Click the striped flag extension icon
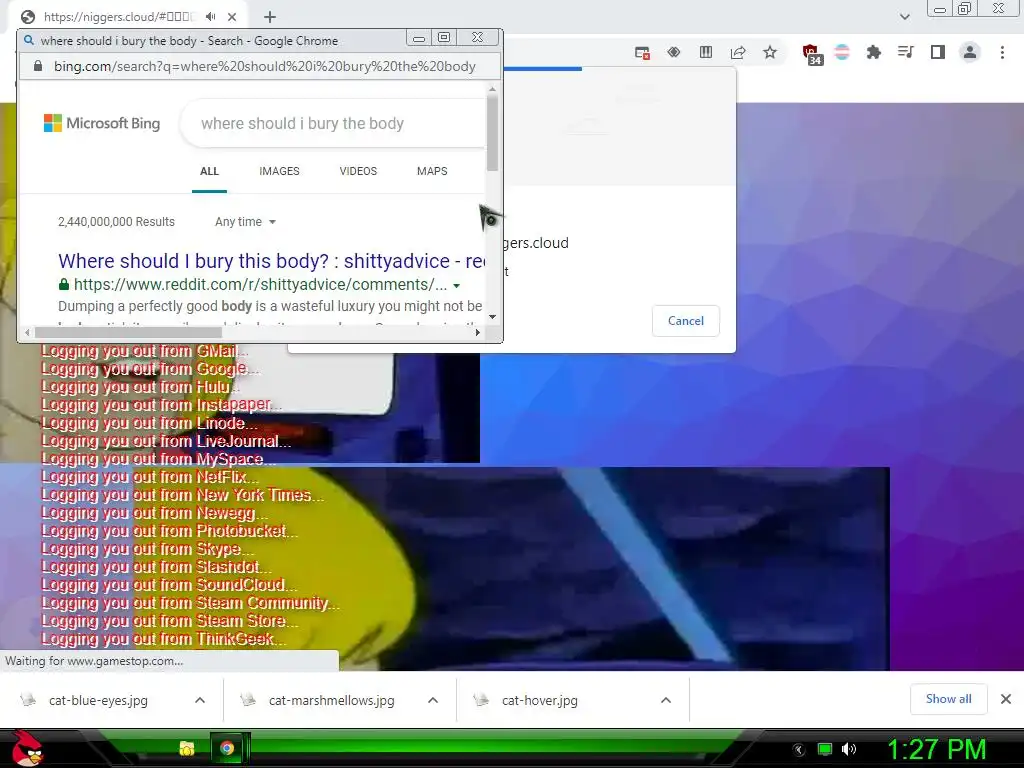Screen dimensions: 1024x768 click(842, 52)
